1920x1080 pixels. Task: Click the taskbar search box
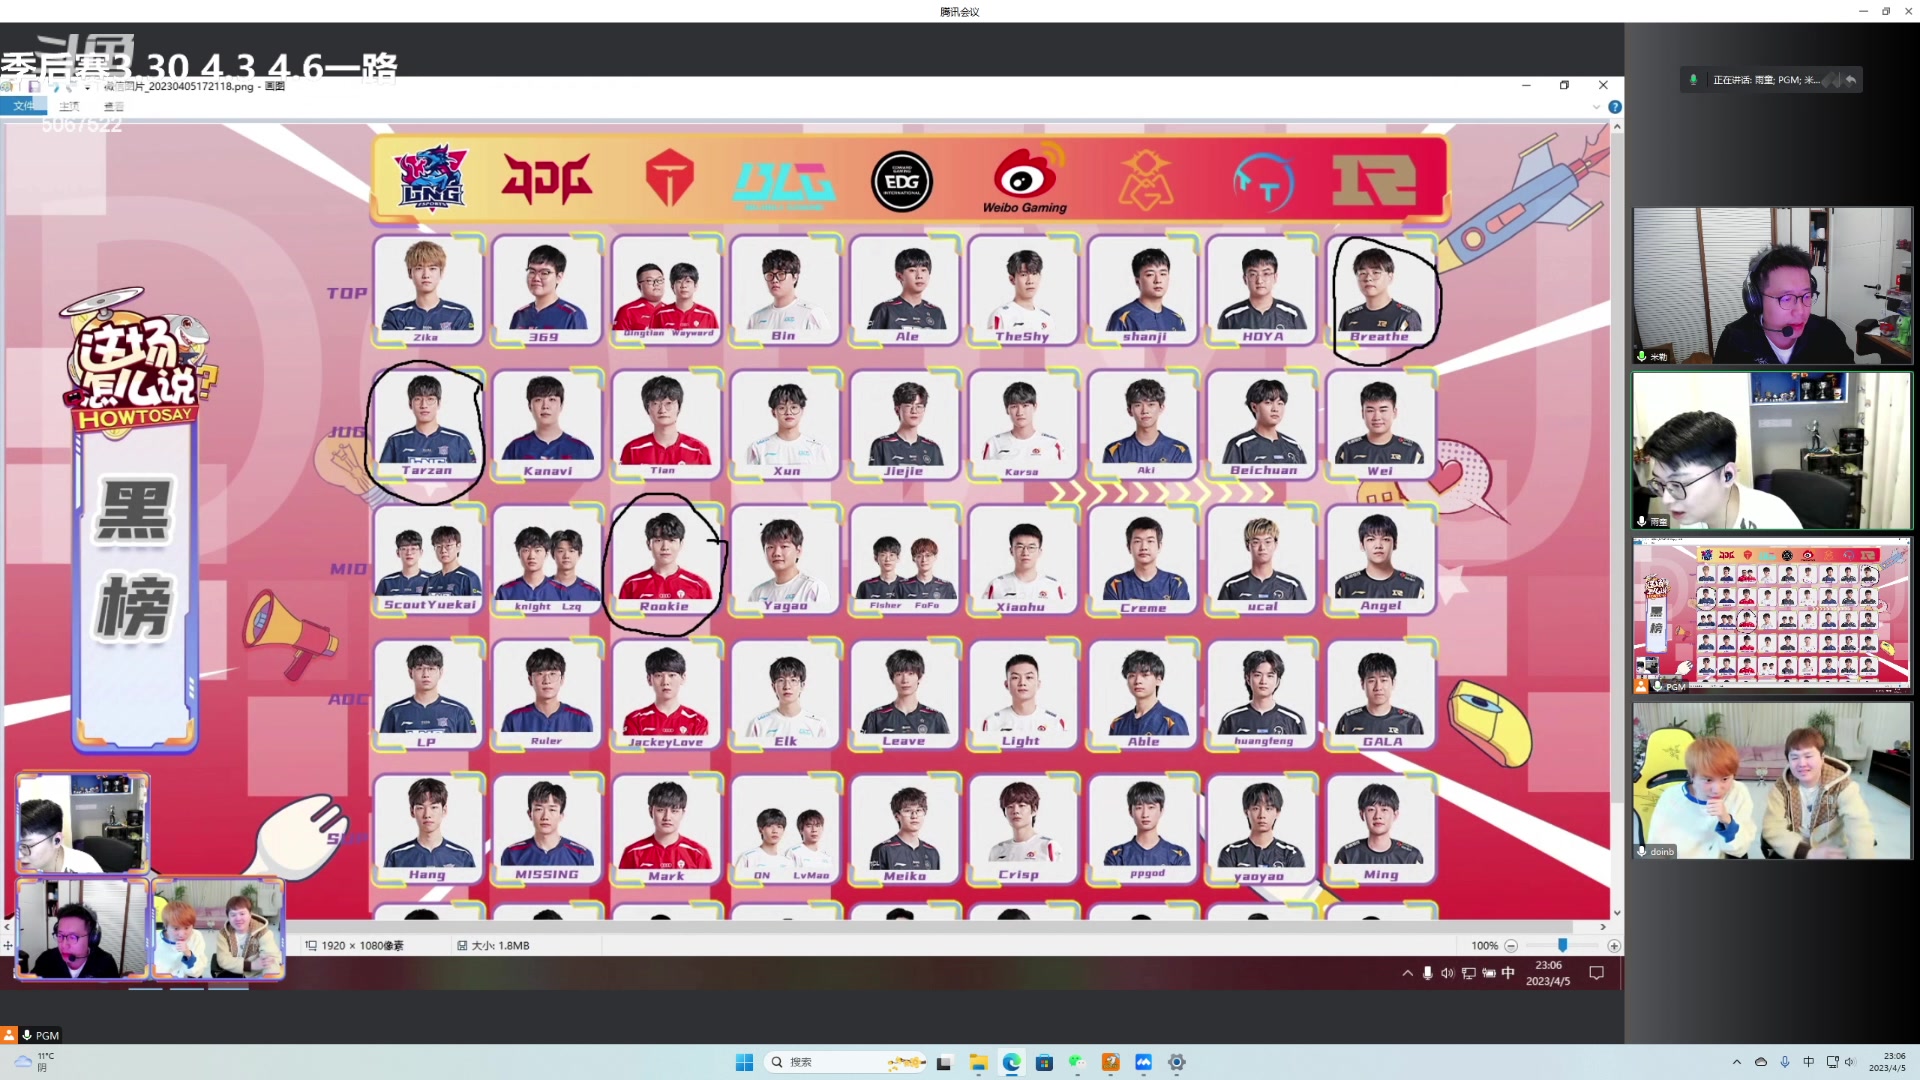[x=844, y=1062]
